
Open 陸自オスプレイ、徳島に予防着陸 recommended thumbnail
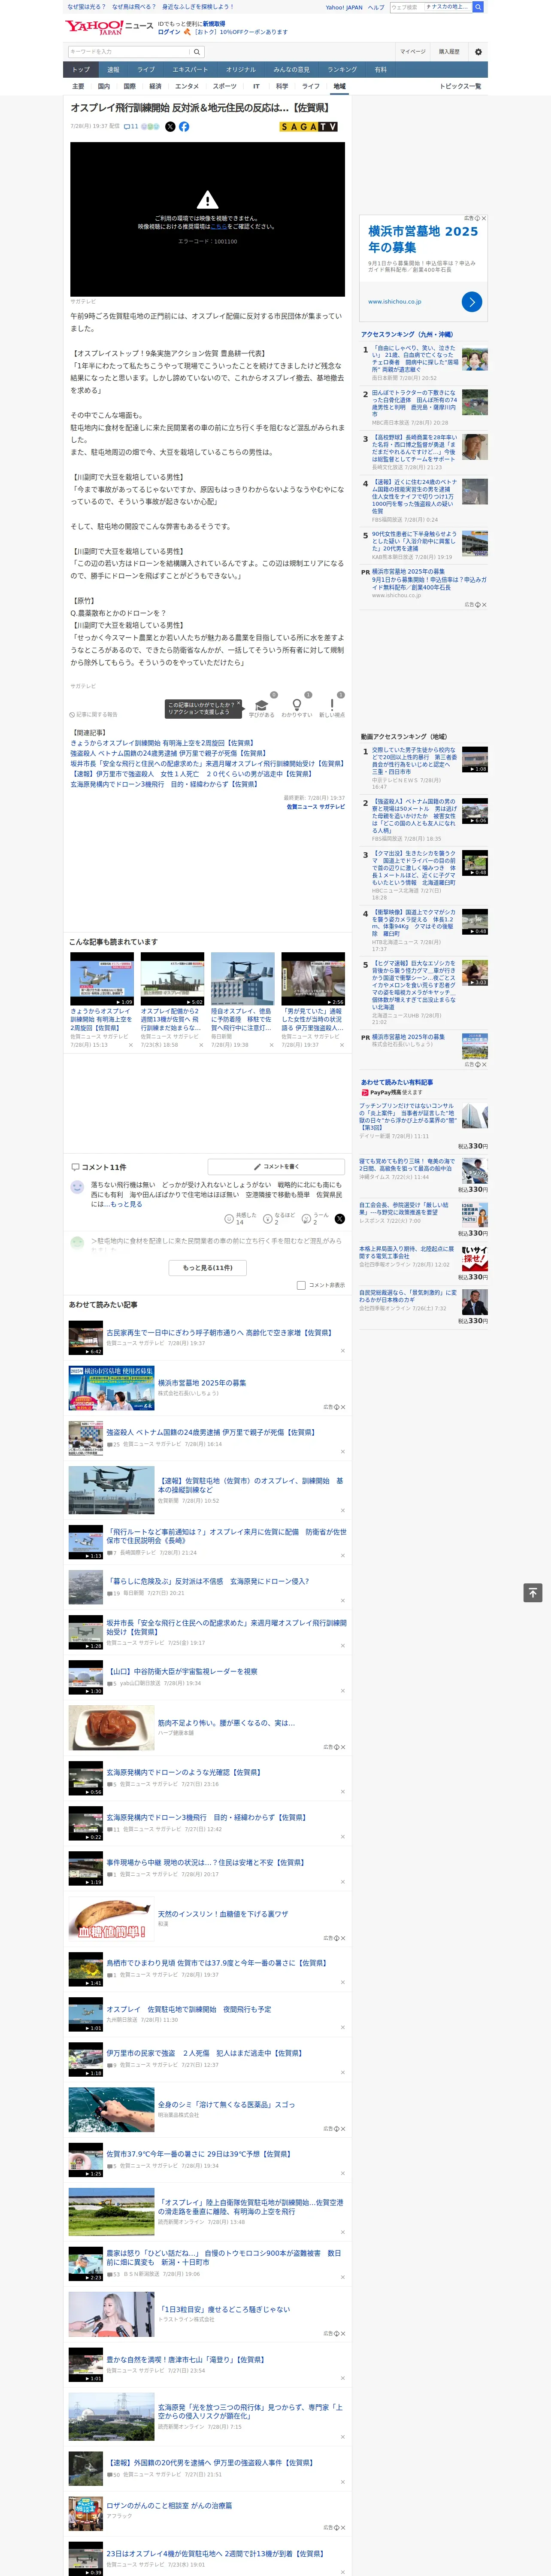point(242,979)
